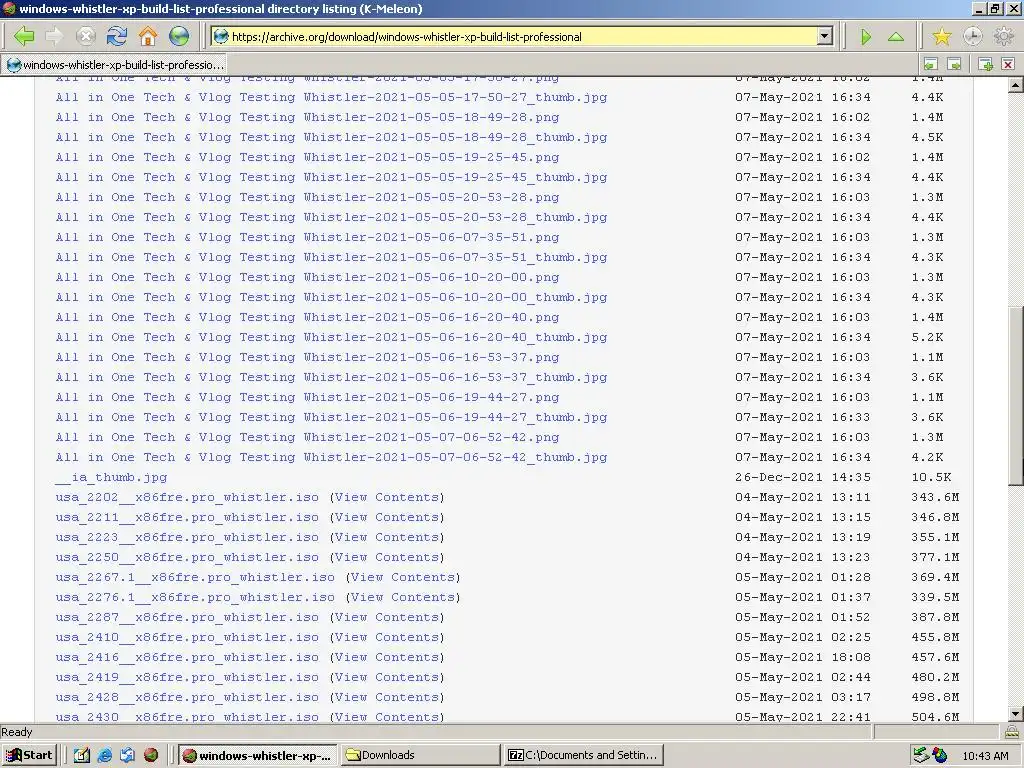Open Whistler-2021-05-06-07-35-51.png link

[307, 237]
